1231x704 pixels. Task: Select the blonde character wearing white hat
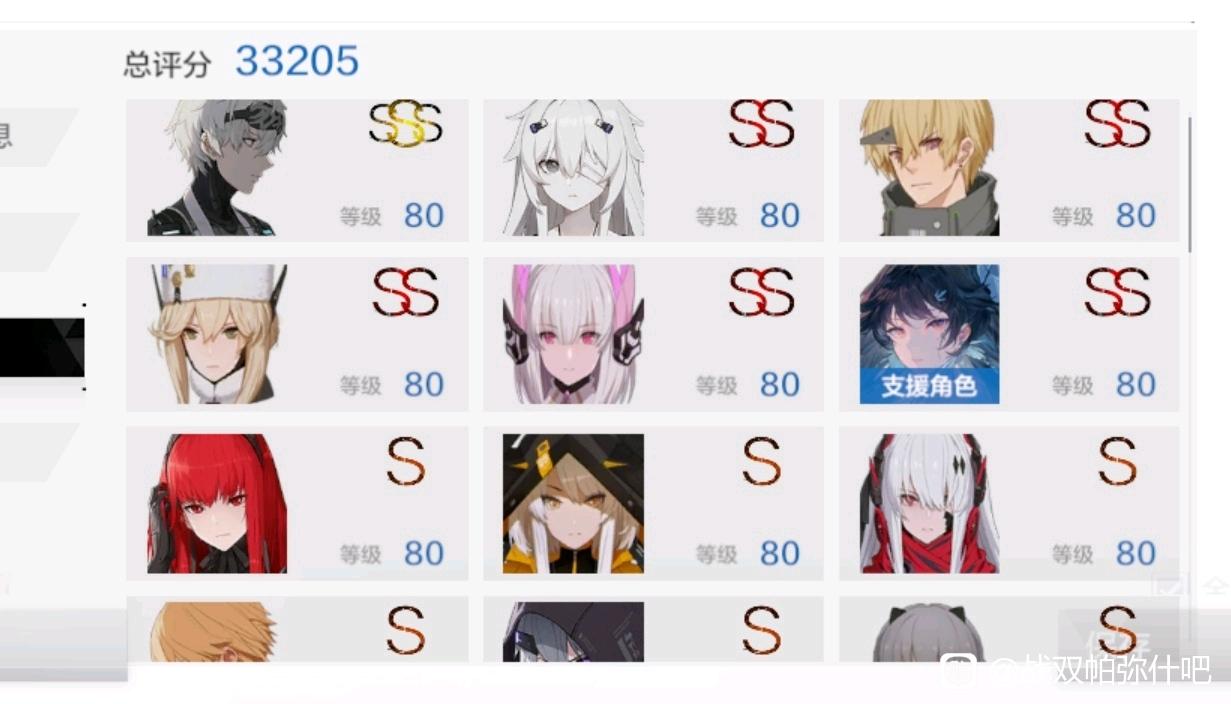click(217, 334)
